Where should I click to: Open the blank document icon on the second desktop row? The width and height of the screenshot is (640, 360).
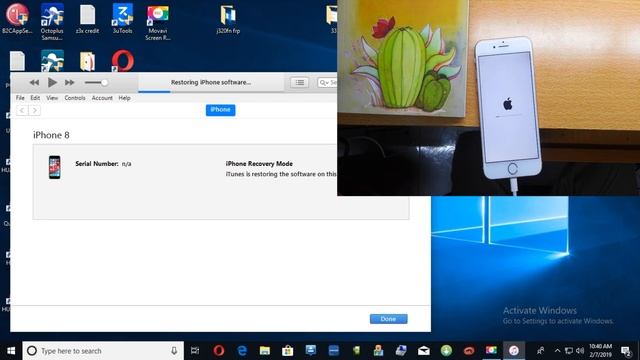click(x=17, y=61)
